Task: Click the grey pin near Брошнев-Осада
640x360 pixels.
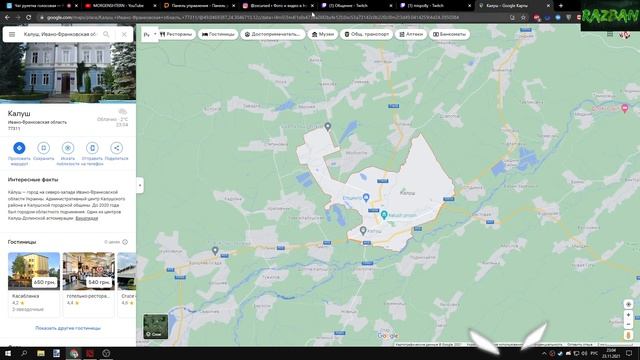Action: (x=215, y=251)
